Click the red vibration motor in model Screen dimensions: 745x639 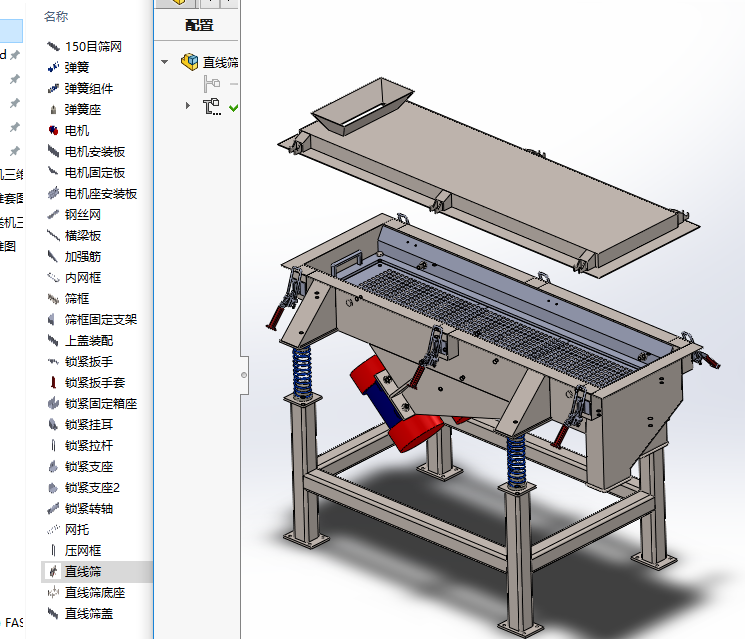(397, 404)
